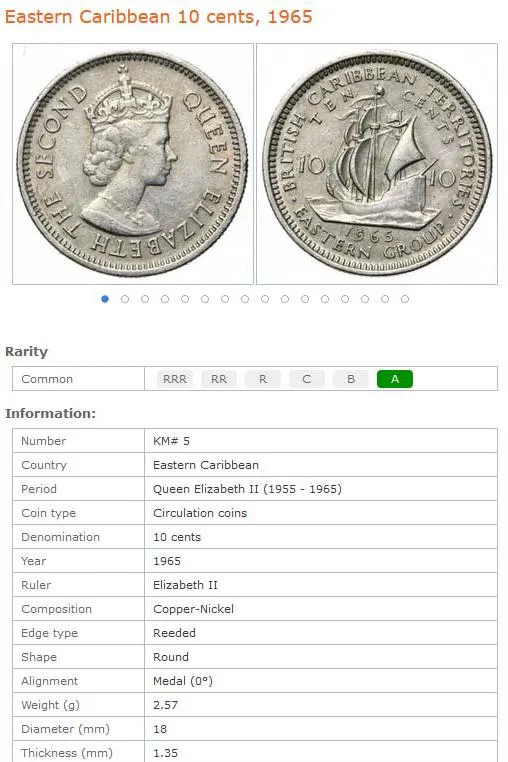Click the B rarity badge
508x762 pixels.
coord(350,379)
